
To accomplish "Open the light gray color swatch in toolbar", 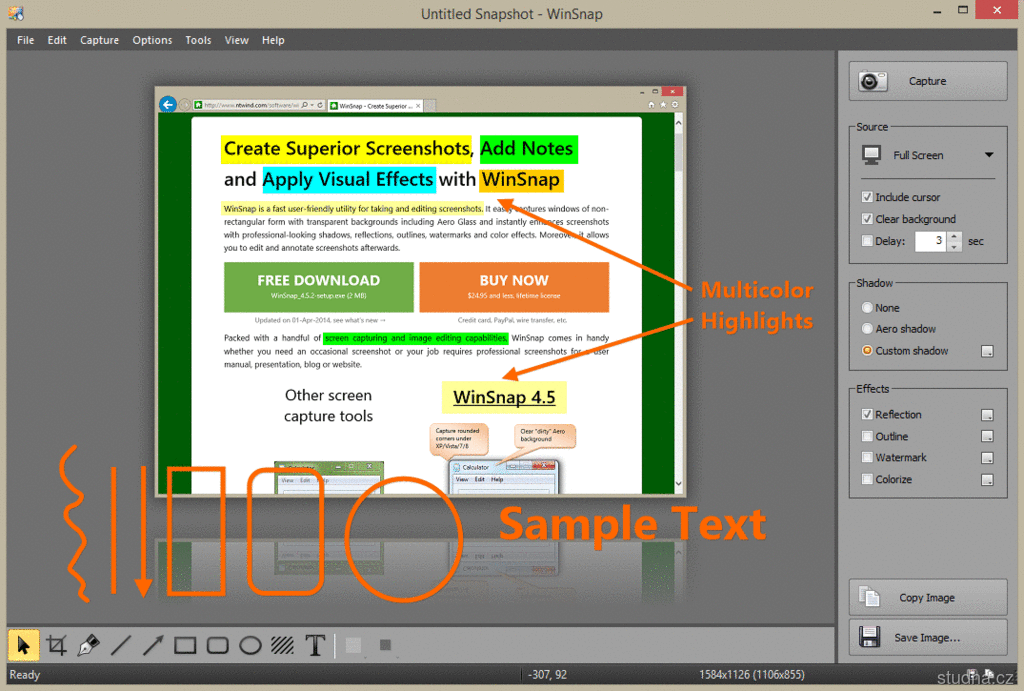I will [353, 645].
